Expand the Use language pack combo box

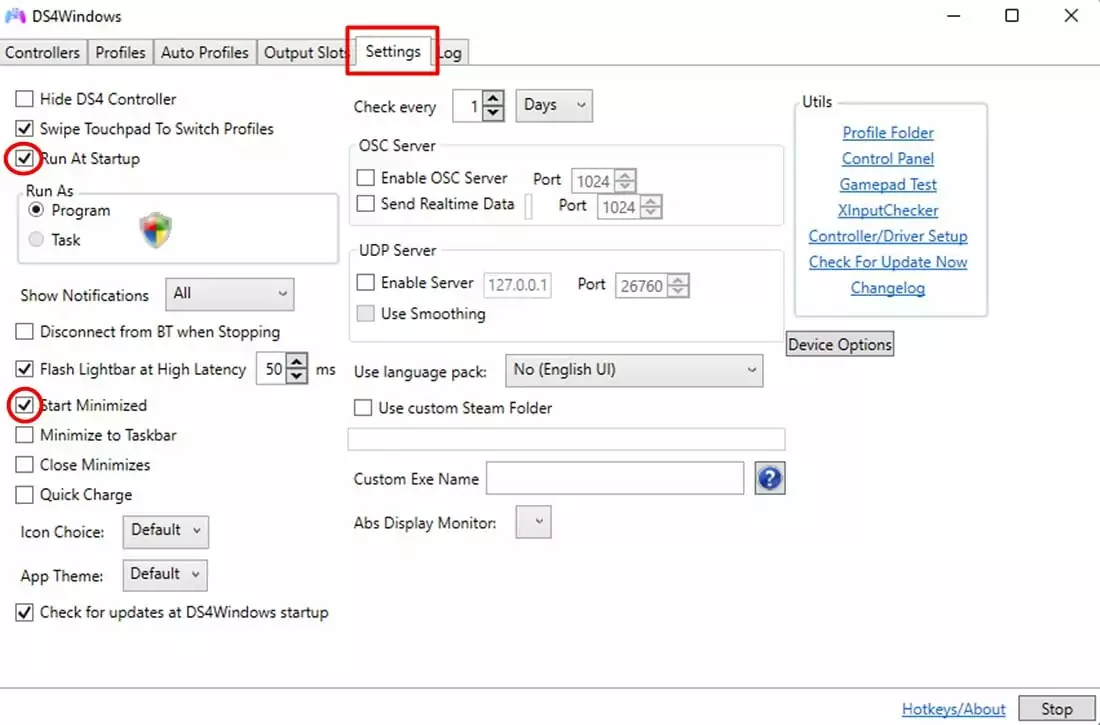tap(634, 370)
